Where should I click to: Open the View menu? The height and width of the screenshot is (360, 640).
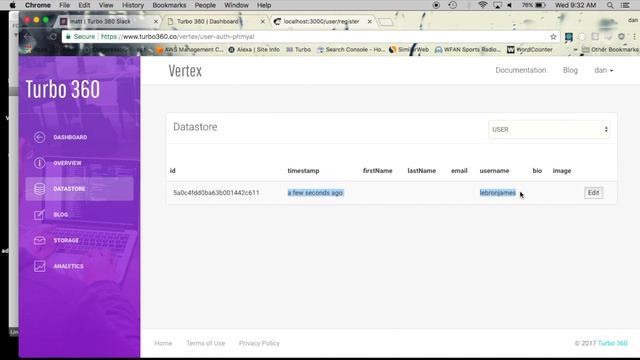[106, 5]
